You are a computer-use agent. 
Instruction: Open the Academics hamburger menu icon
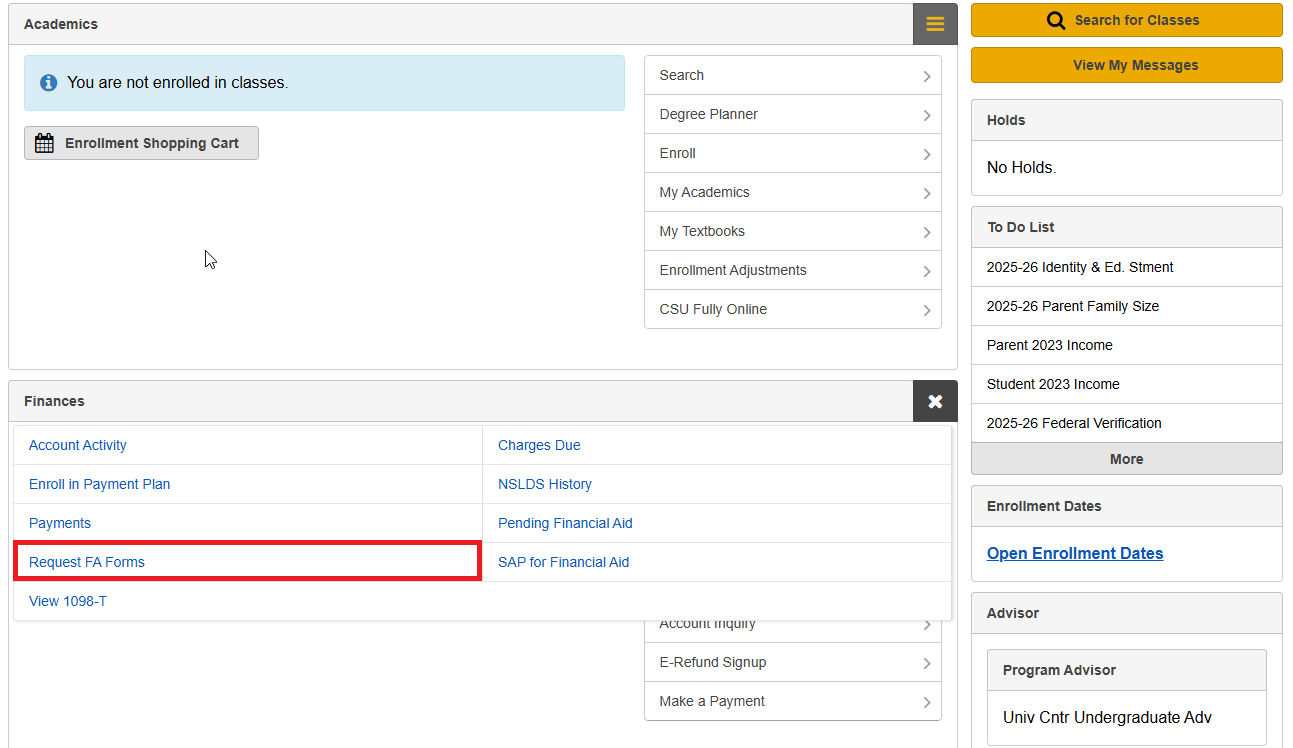click(x=934, y=23)
